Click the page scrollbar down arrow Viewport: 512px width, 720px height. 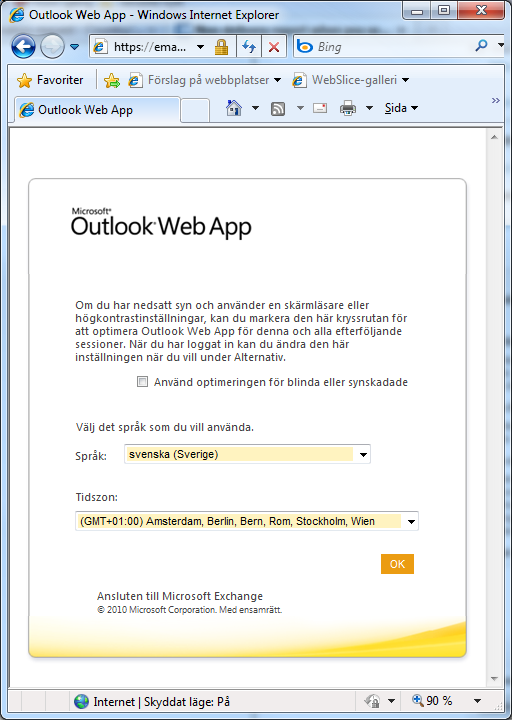pos(494,679)
